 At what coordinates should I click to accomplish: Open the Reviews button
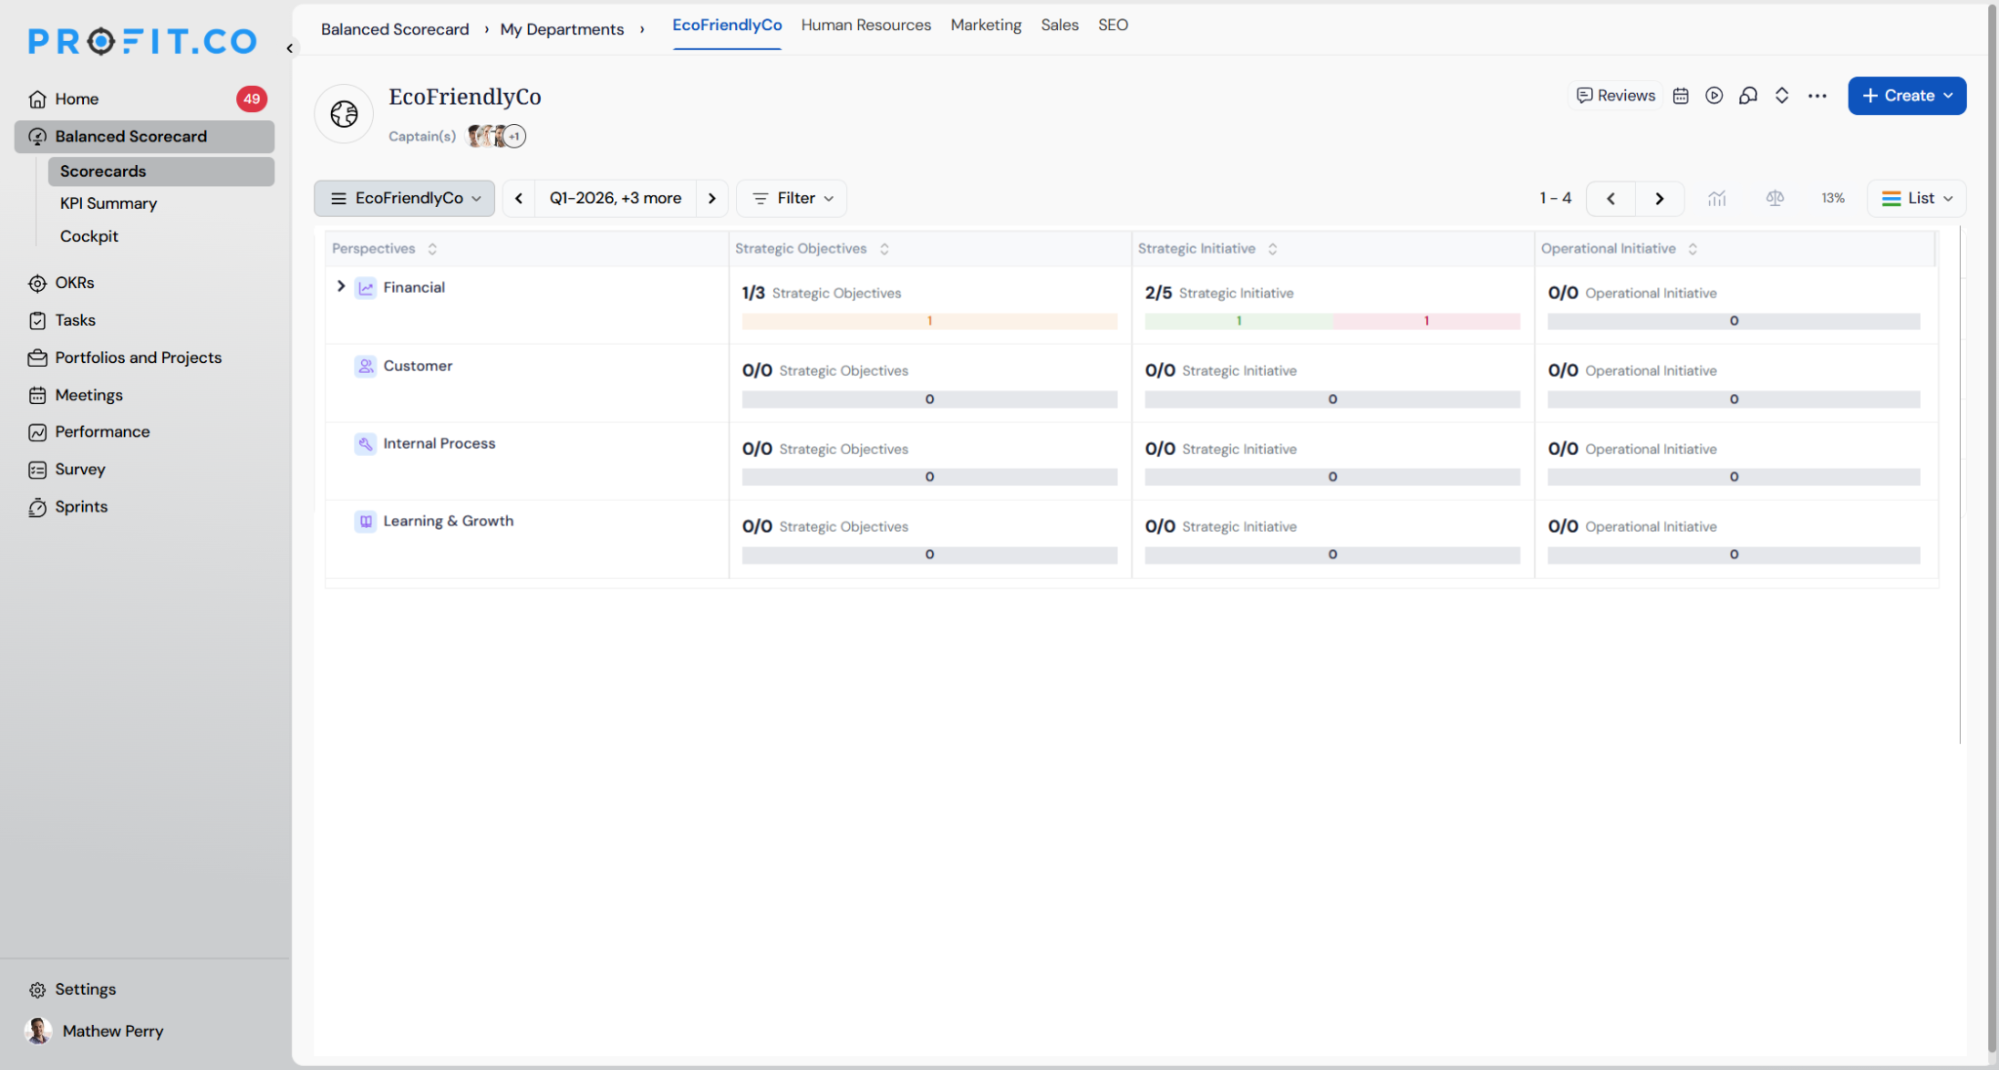[1615, 96]
